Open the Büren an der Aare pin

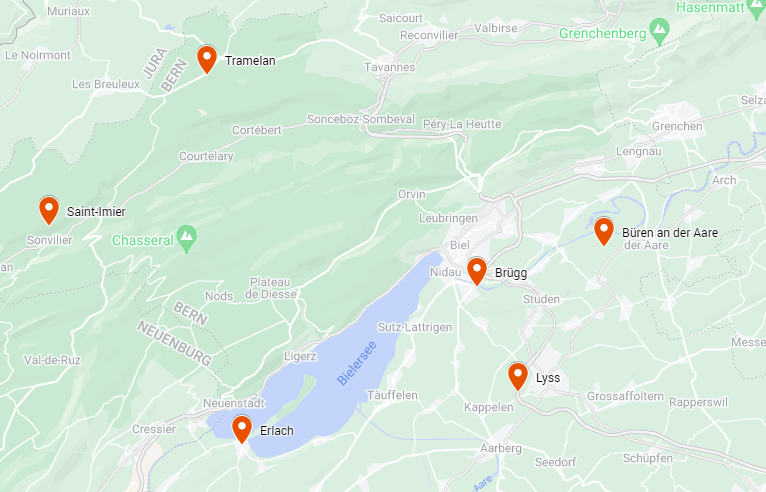point(604,232)
